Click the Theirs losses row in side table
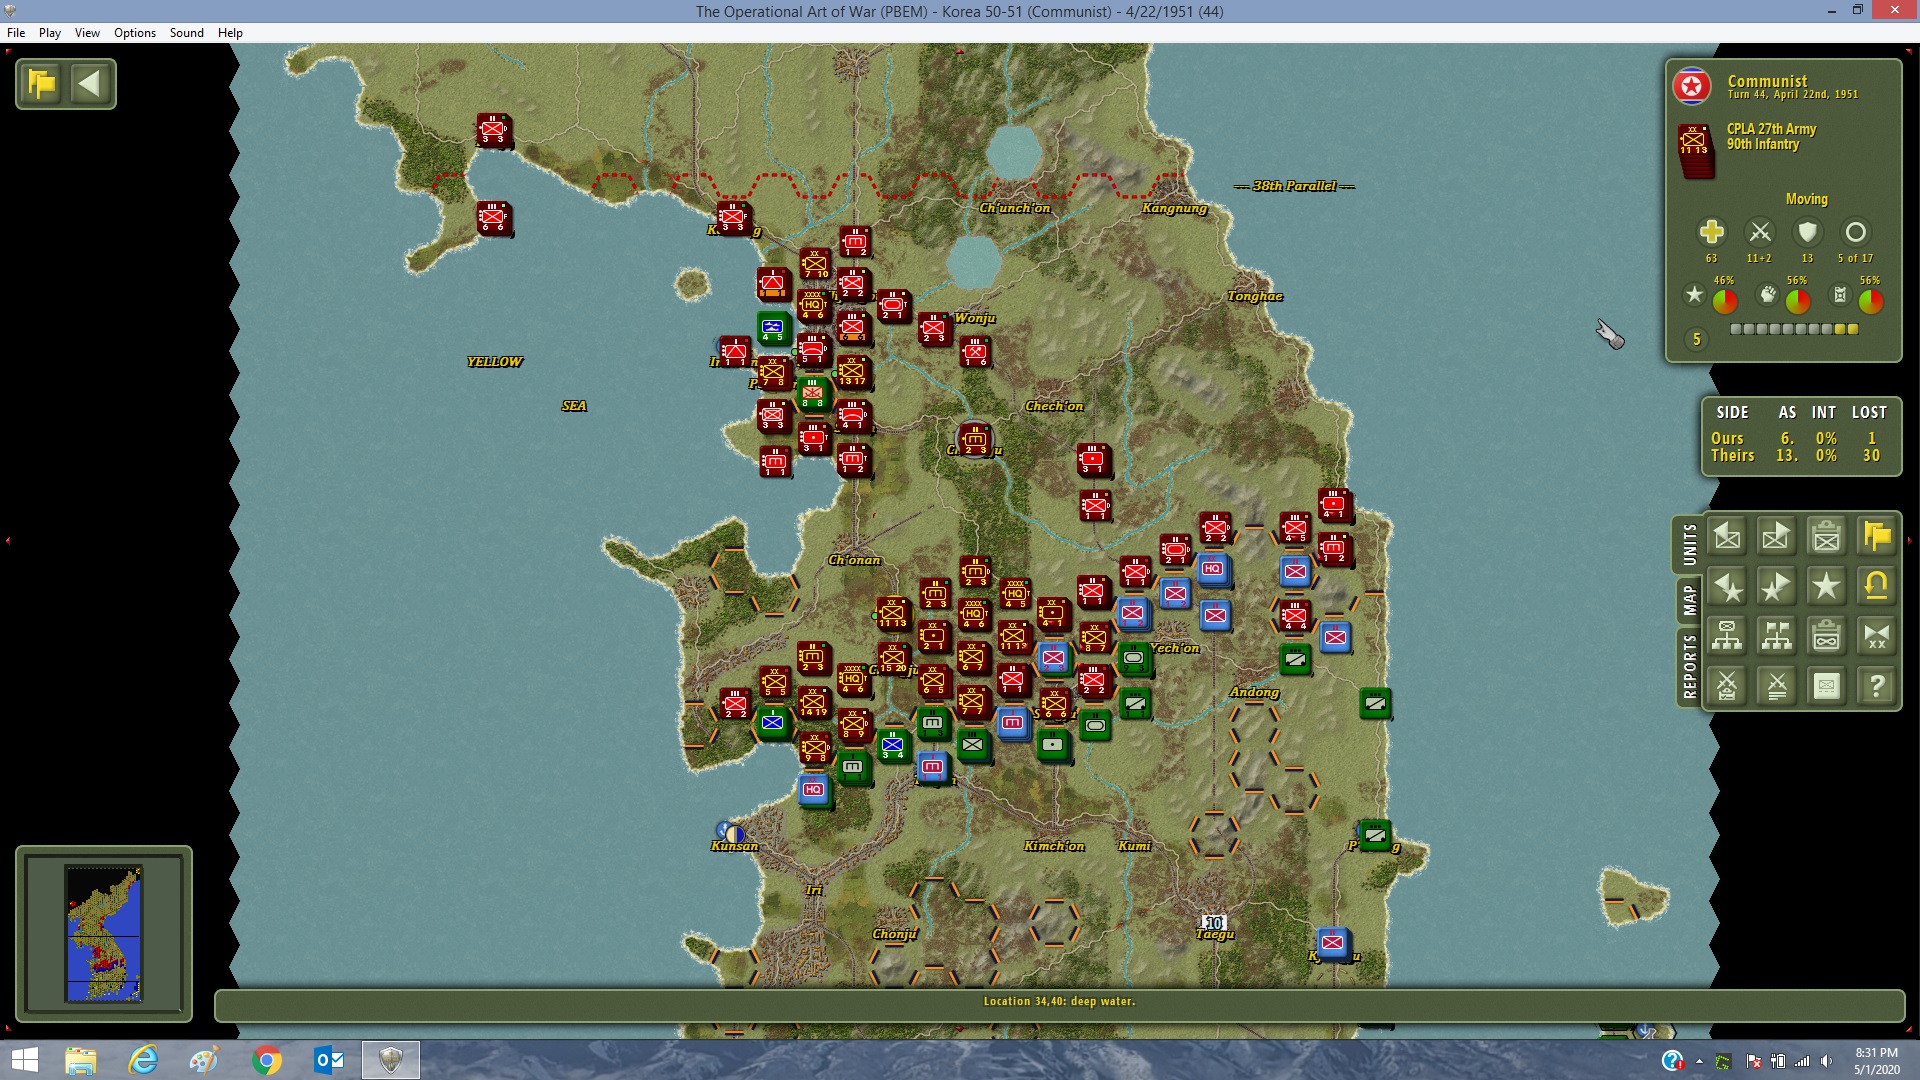The image size is (1920, 1080). 1799,455
